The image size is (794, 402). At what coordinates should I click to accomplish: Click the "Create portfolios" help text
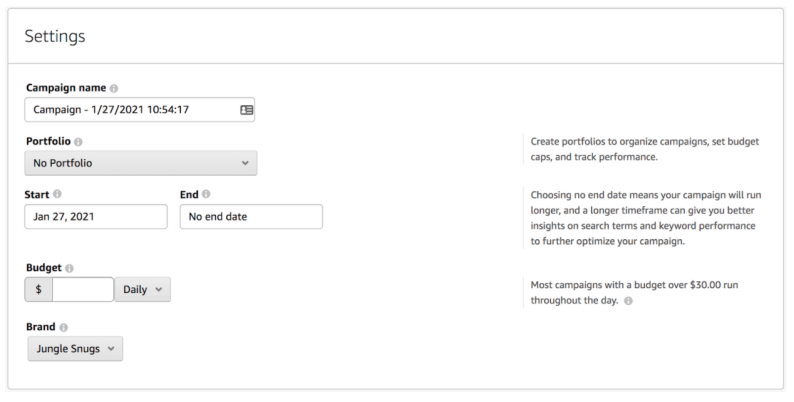(645, 149)
